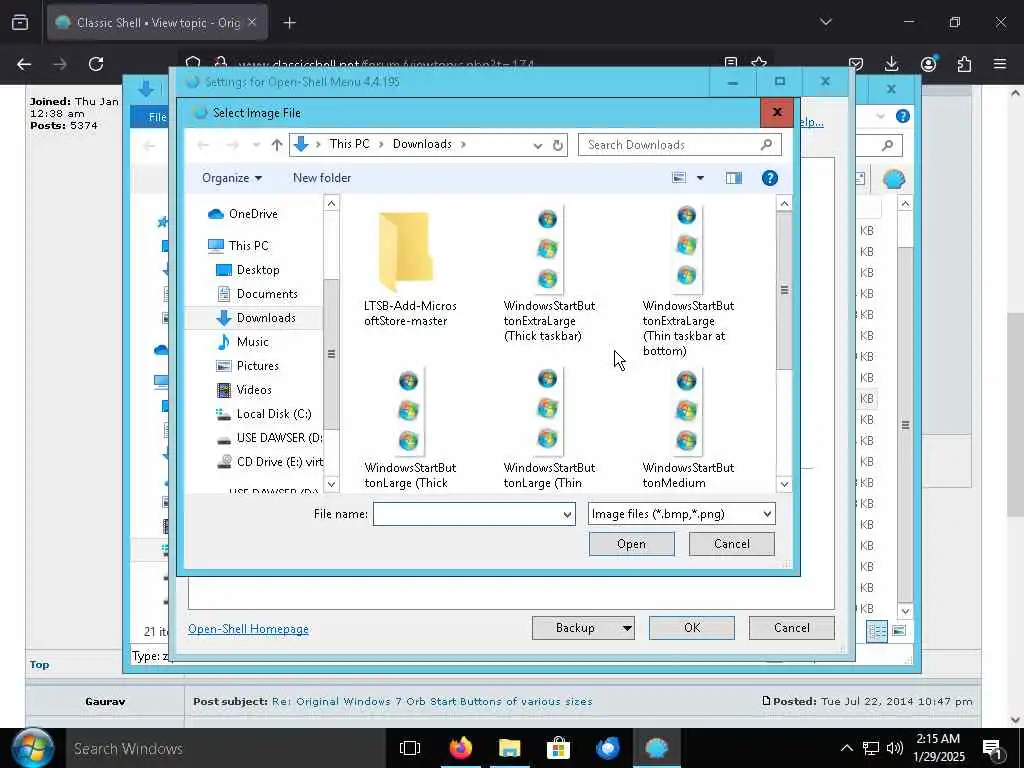Reload the page in Firefox
The width and height of the screenshot is (1024, 768).
point(96,64)
